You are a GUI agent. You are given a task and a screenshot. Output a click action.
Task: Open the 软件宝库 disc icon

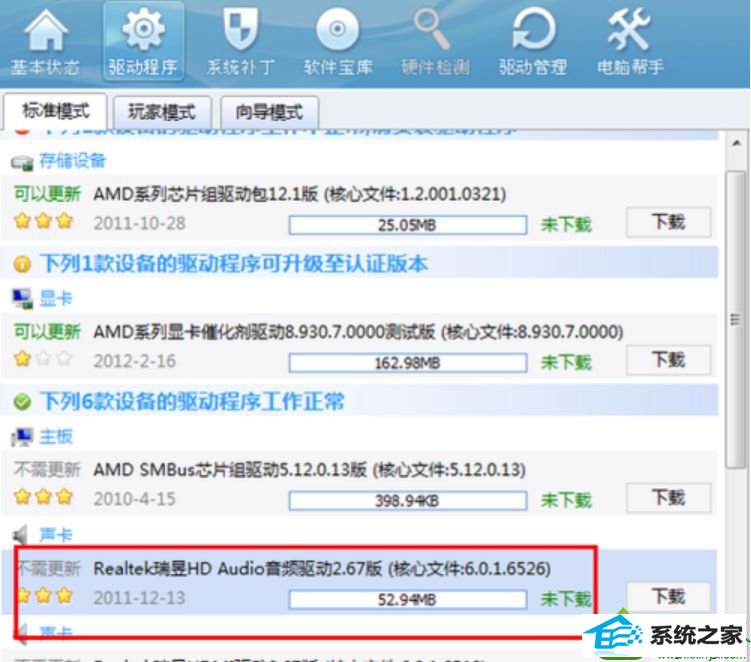[x=338, y=30]
